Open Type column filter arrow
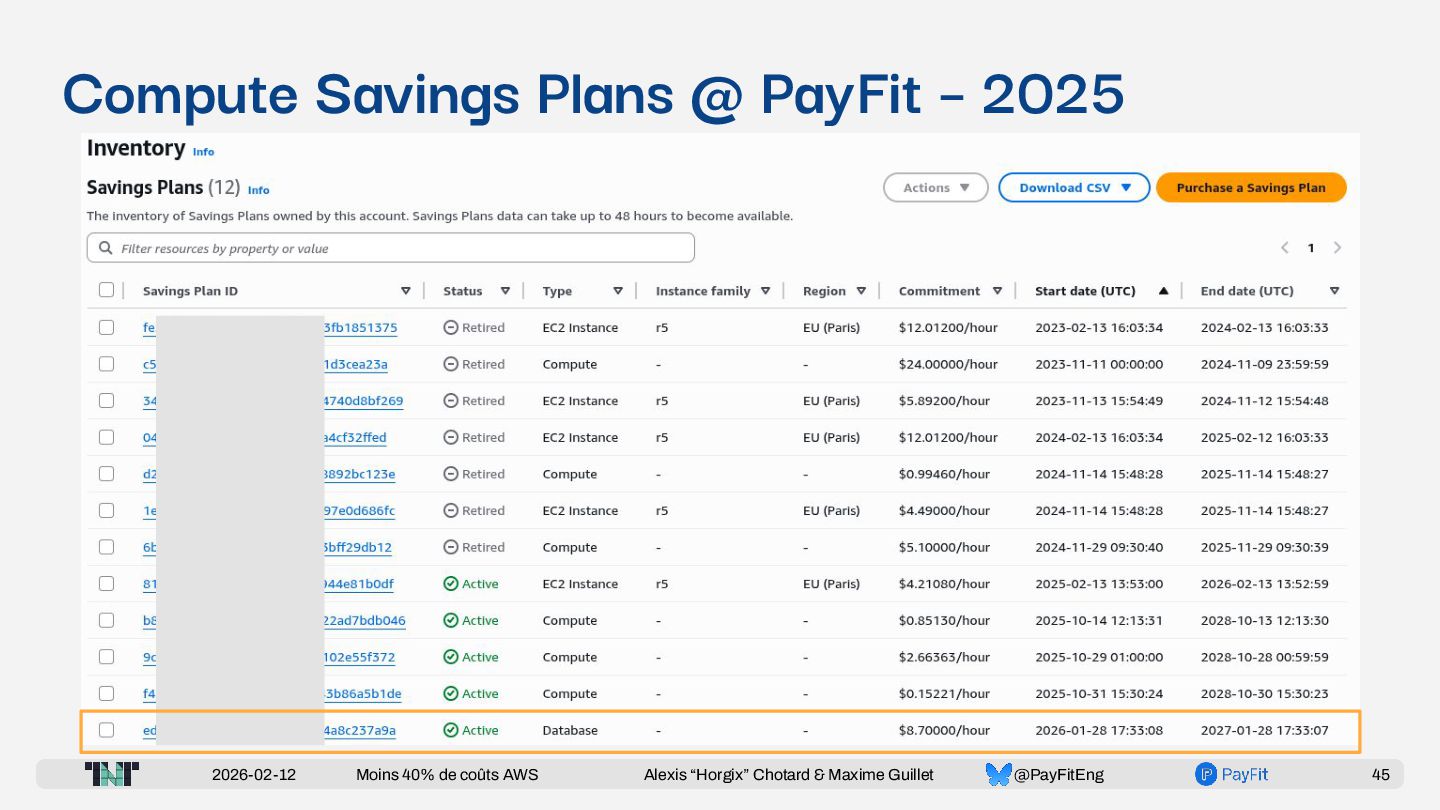This screenshot has height=810, width=1440. coord(618,291)
